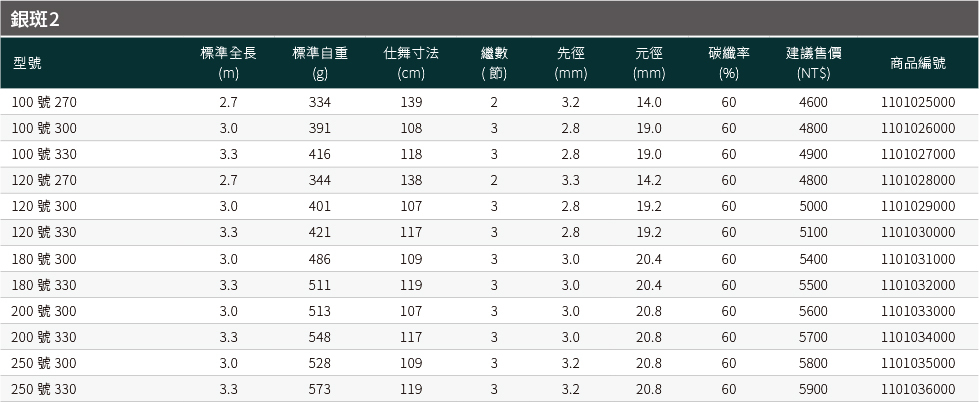Click the 200 號 330 model name
The image size is (979, 402).
(x=44, y=337)
